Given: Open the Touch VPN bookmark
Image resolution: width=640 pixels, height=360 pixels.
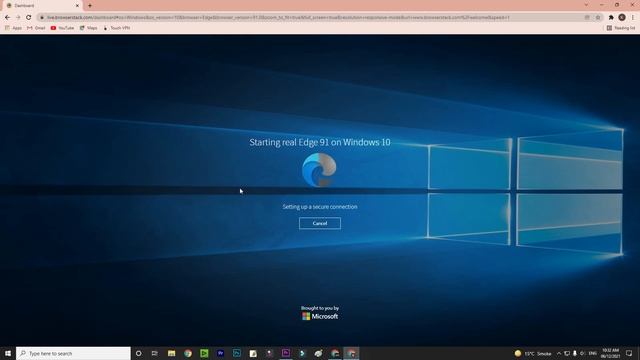Looking at the screenshot, I should coord(117,28).
